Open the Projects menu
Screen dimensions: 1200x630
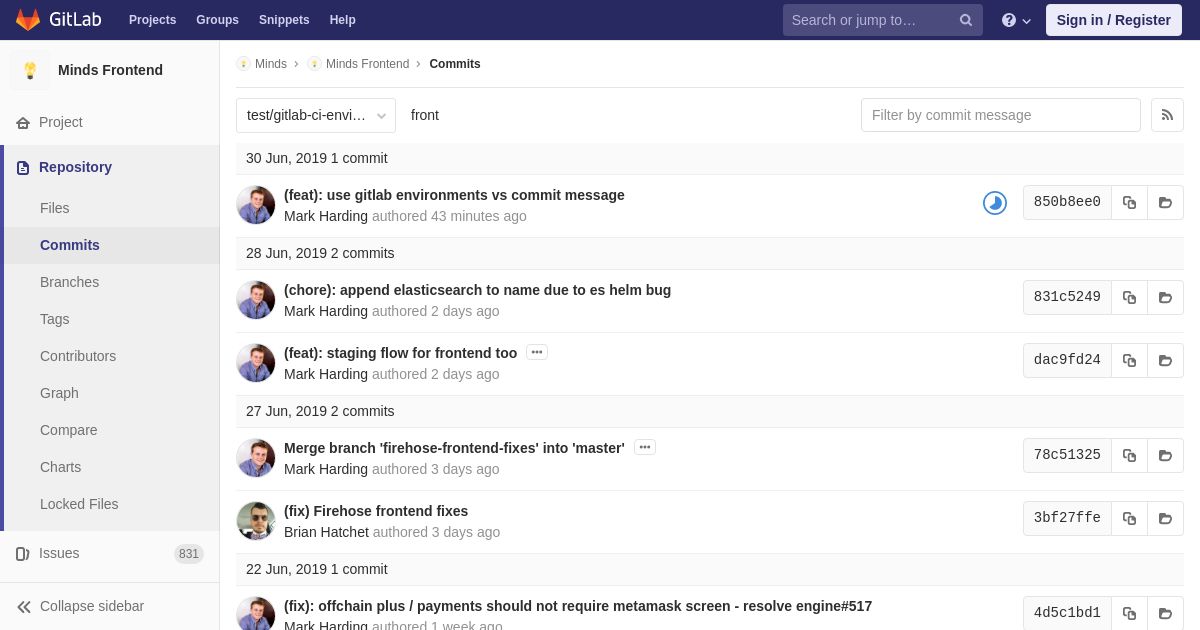pos(152,20)
